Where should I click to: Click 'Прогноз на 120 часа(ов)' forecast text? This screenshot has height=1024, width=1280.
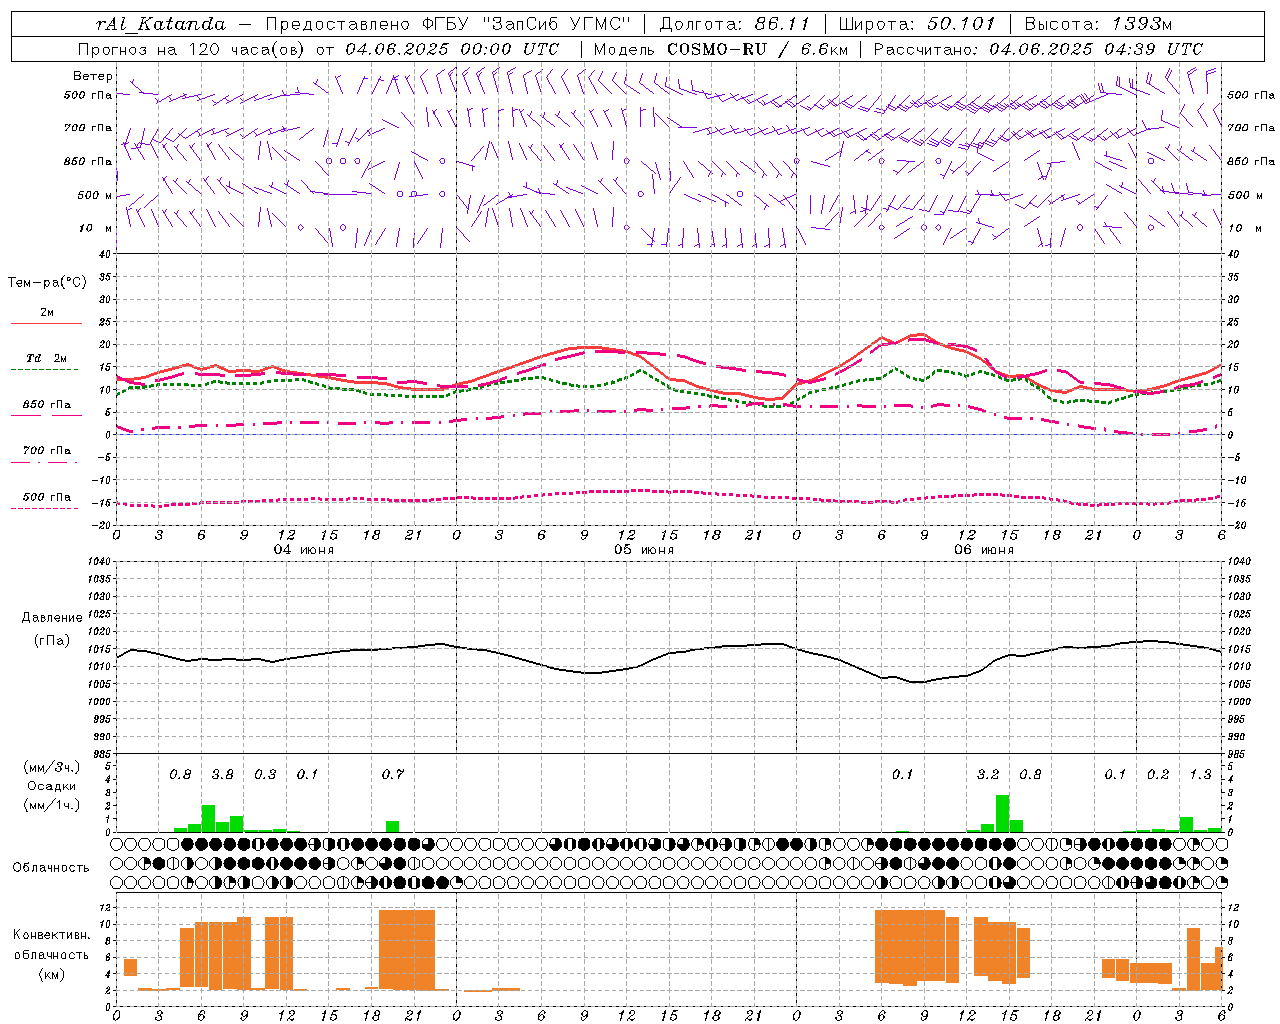click(192, 49)
